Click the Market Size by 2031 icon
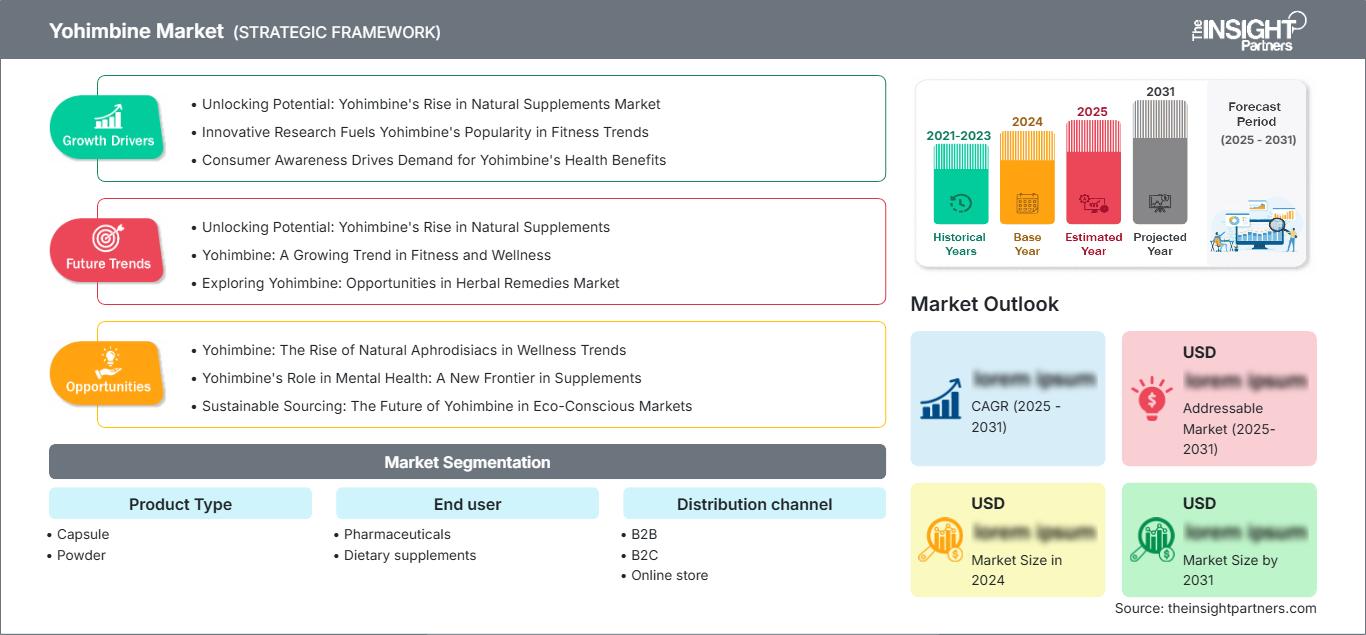1366x635 pixels. click(x=1151, y=540)
